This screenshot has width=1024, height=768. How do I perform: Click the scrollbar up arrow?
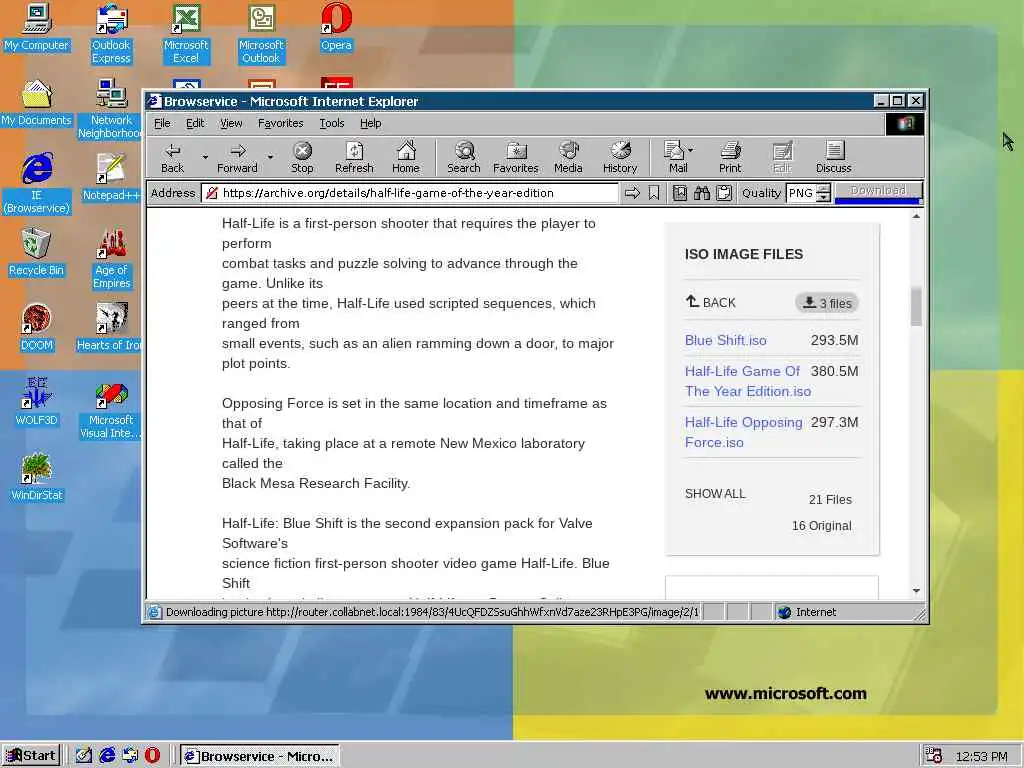916,216
